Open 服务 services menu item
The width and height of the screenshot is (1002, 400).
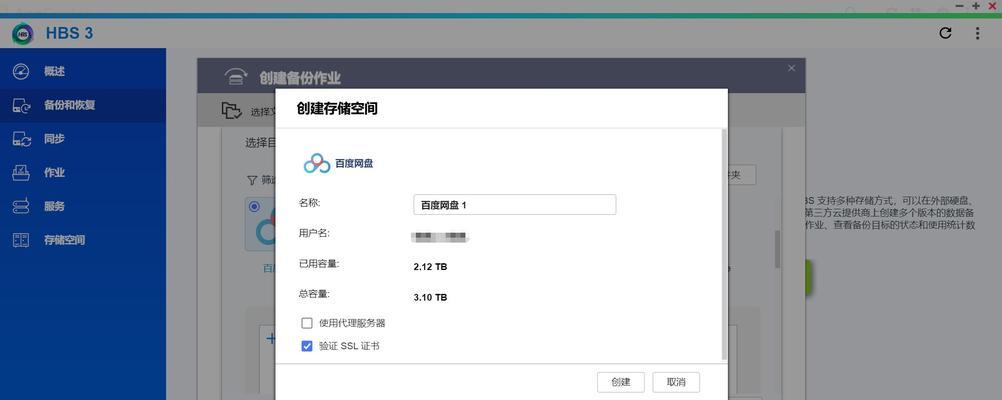[54, 206]
